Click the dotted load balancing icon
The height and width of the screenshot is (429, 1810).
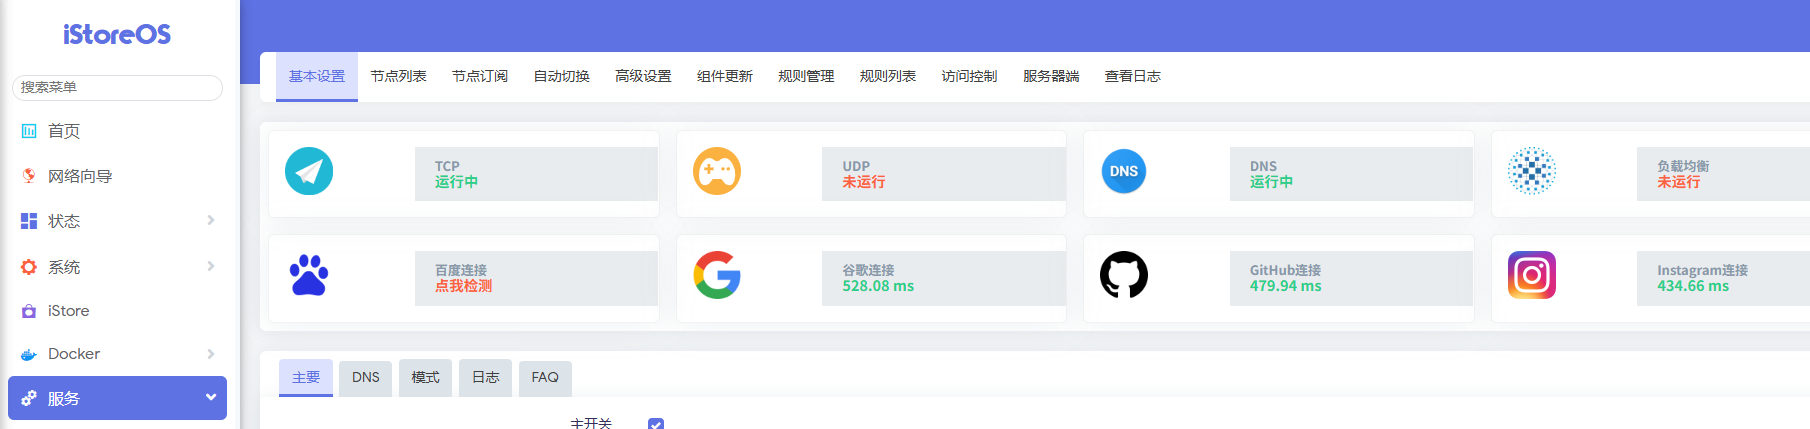pyautogui.click(x=1532, y=171)
